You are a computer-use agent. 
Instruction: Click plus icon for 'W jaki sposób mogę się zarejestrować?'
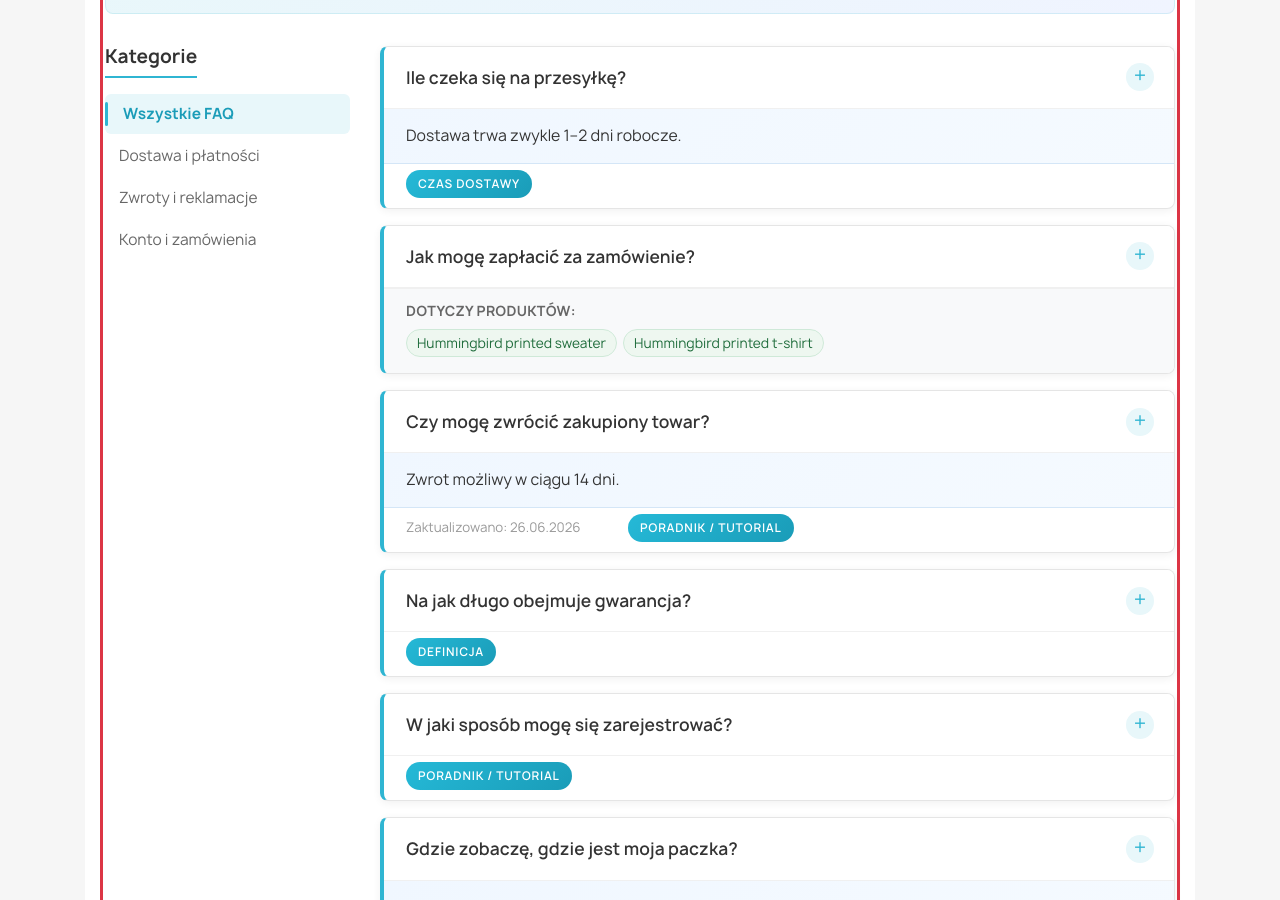coord(1140,724)
